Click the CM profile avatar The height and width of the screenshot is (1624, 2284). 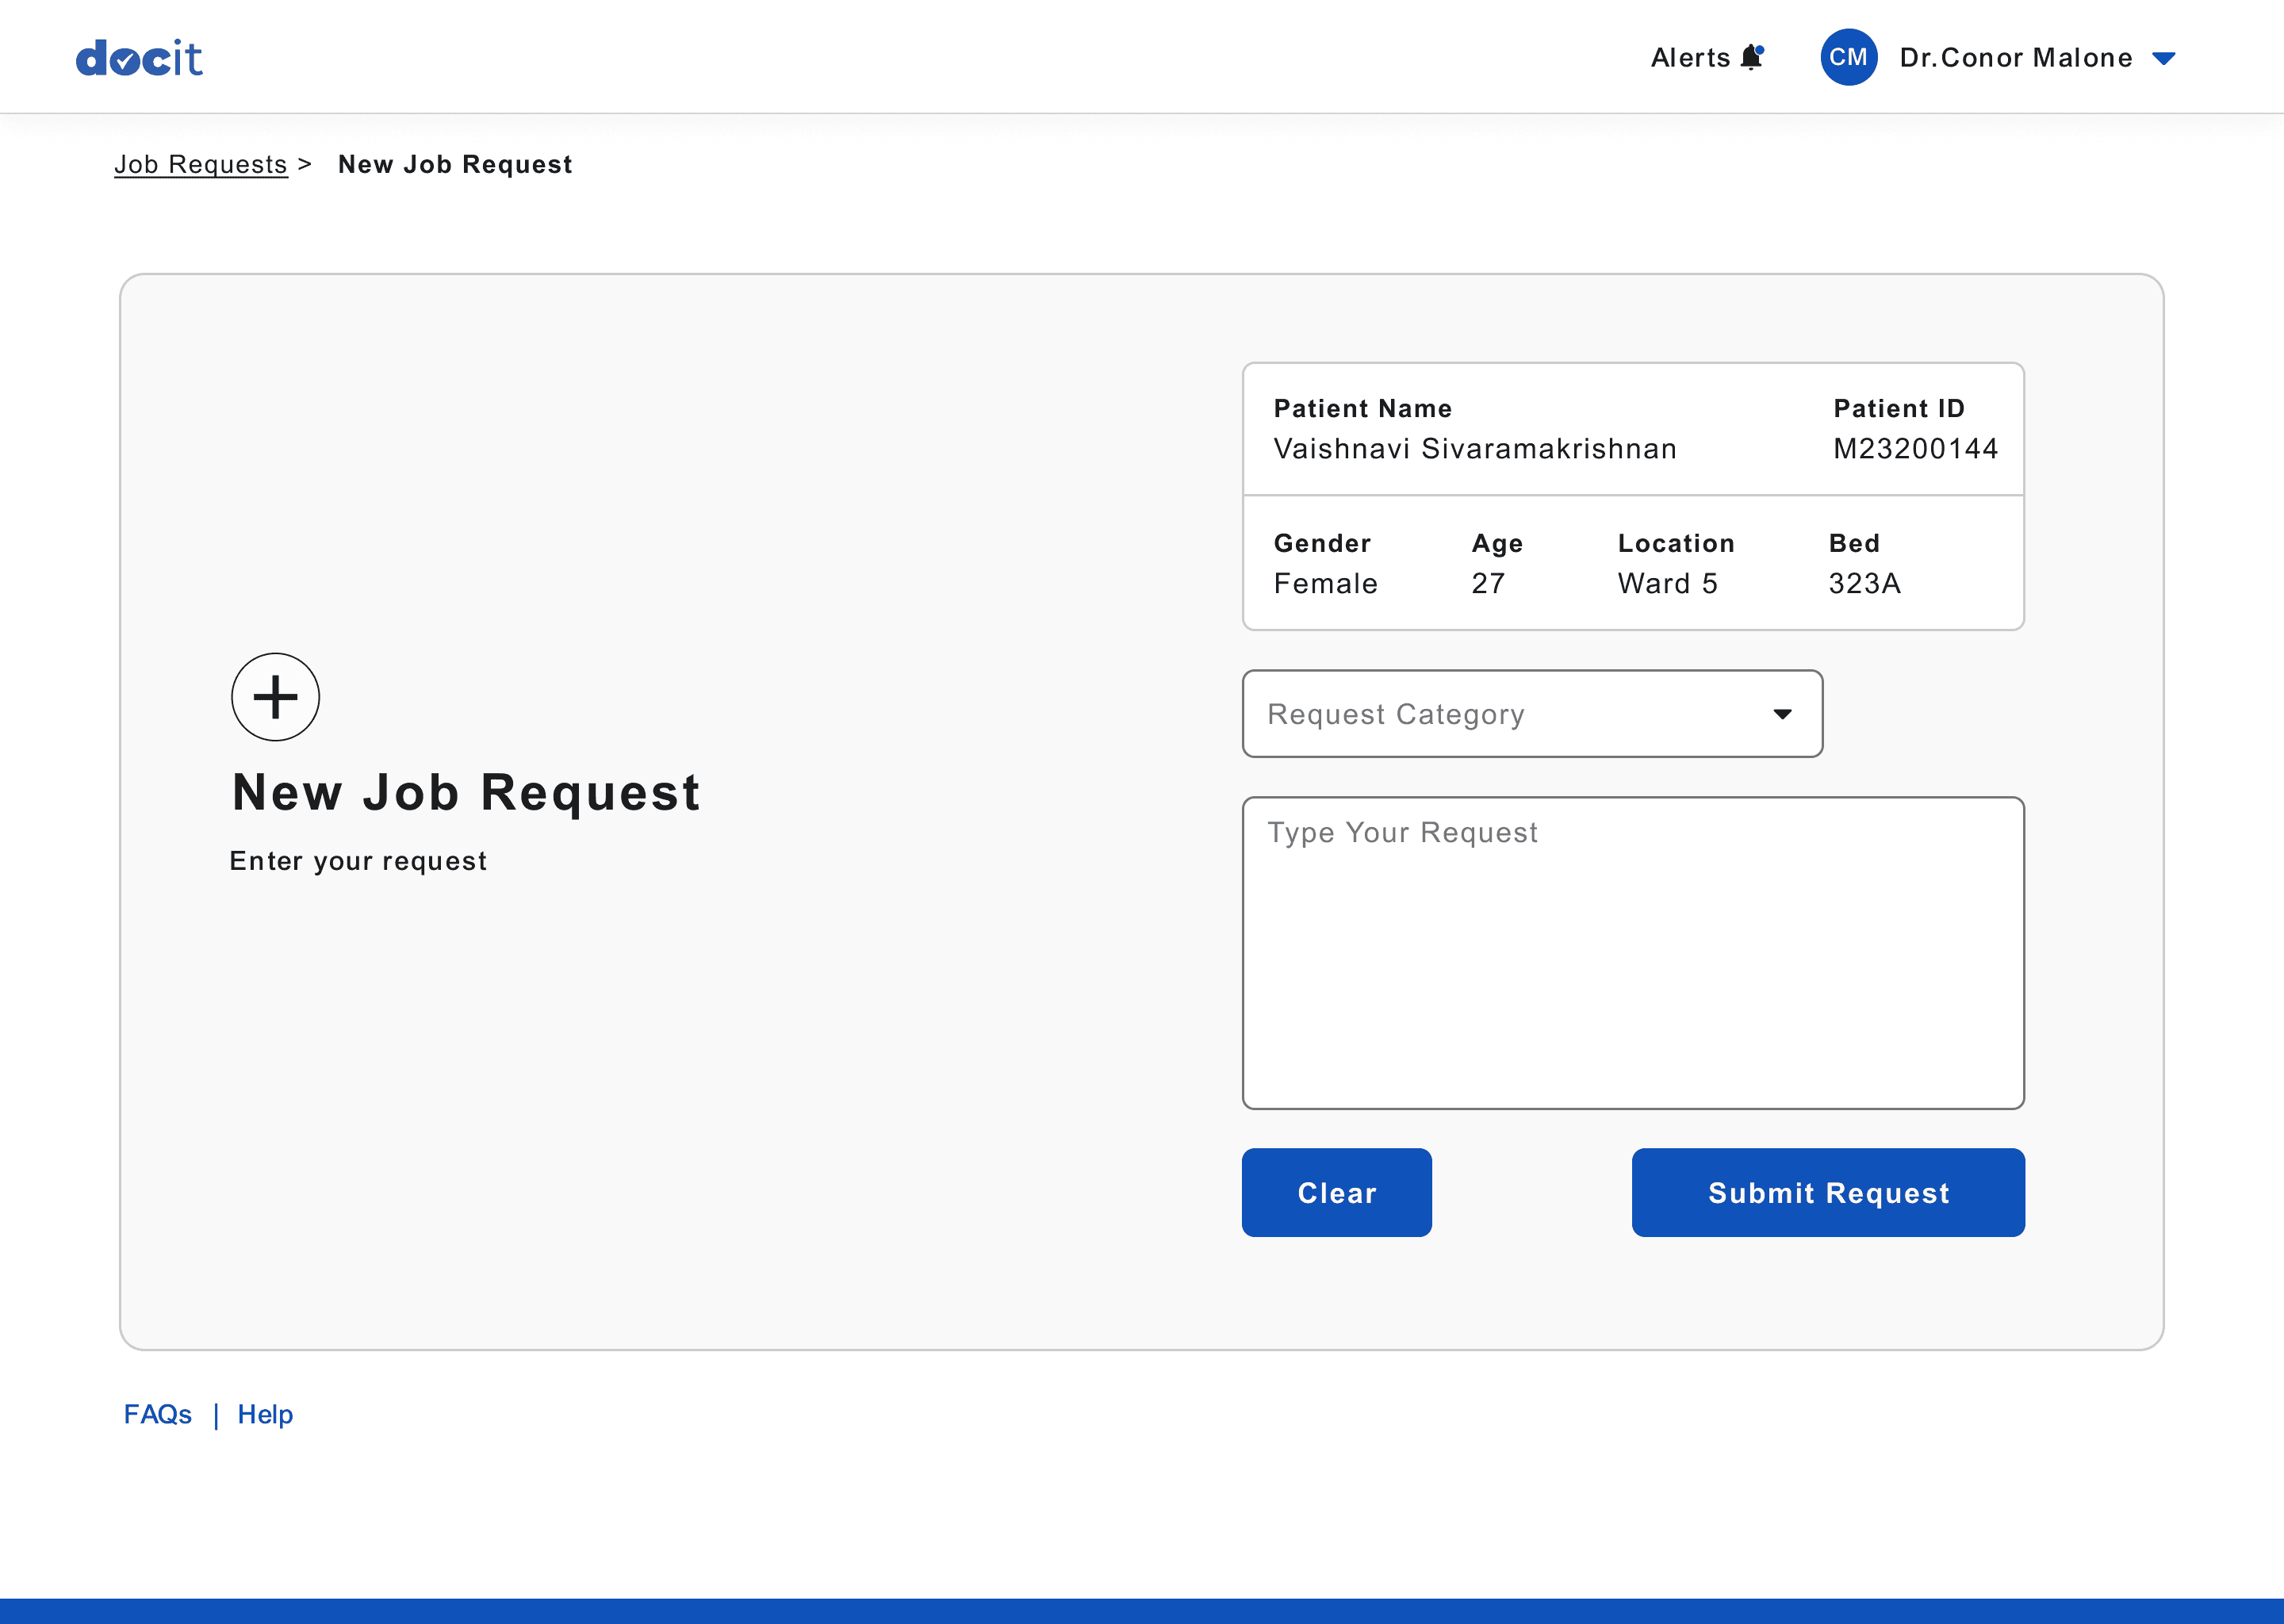(x=1848, y=58)
